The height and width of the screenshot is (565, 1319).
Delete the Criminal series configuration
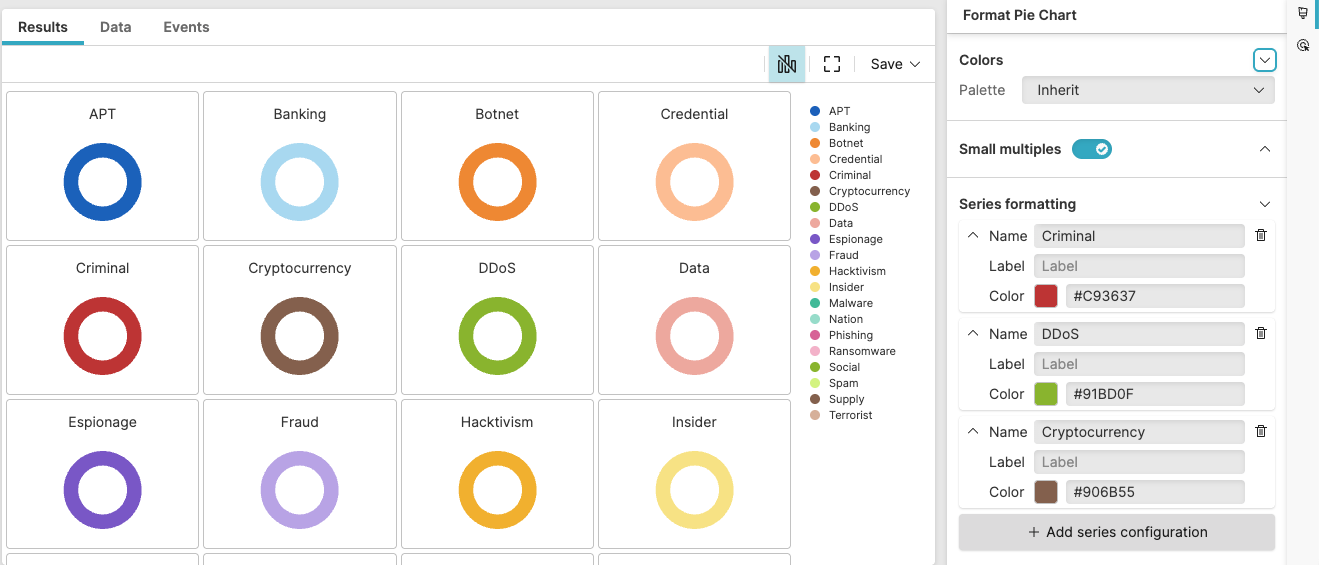coord(1260,235)
